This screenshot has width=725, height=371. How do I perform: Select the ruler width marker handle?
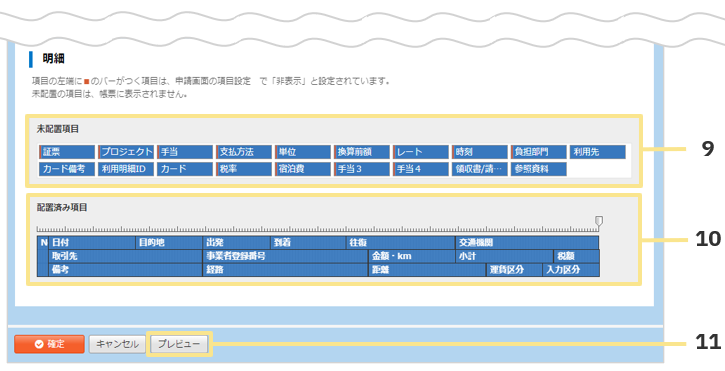point(599,222)
